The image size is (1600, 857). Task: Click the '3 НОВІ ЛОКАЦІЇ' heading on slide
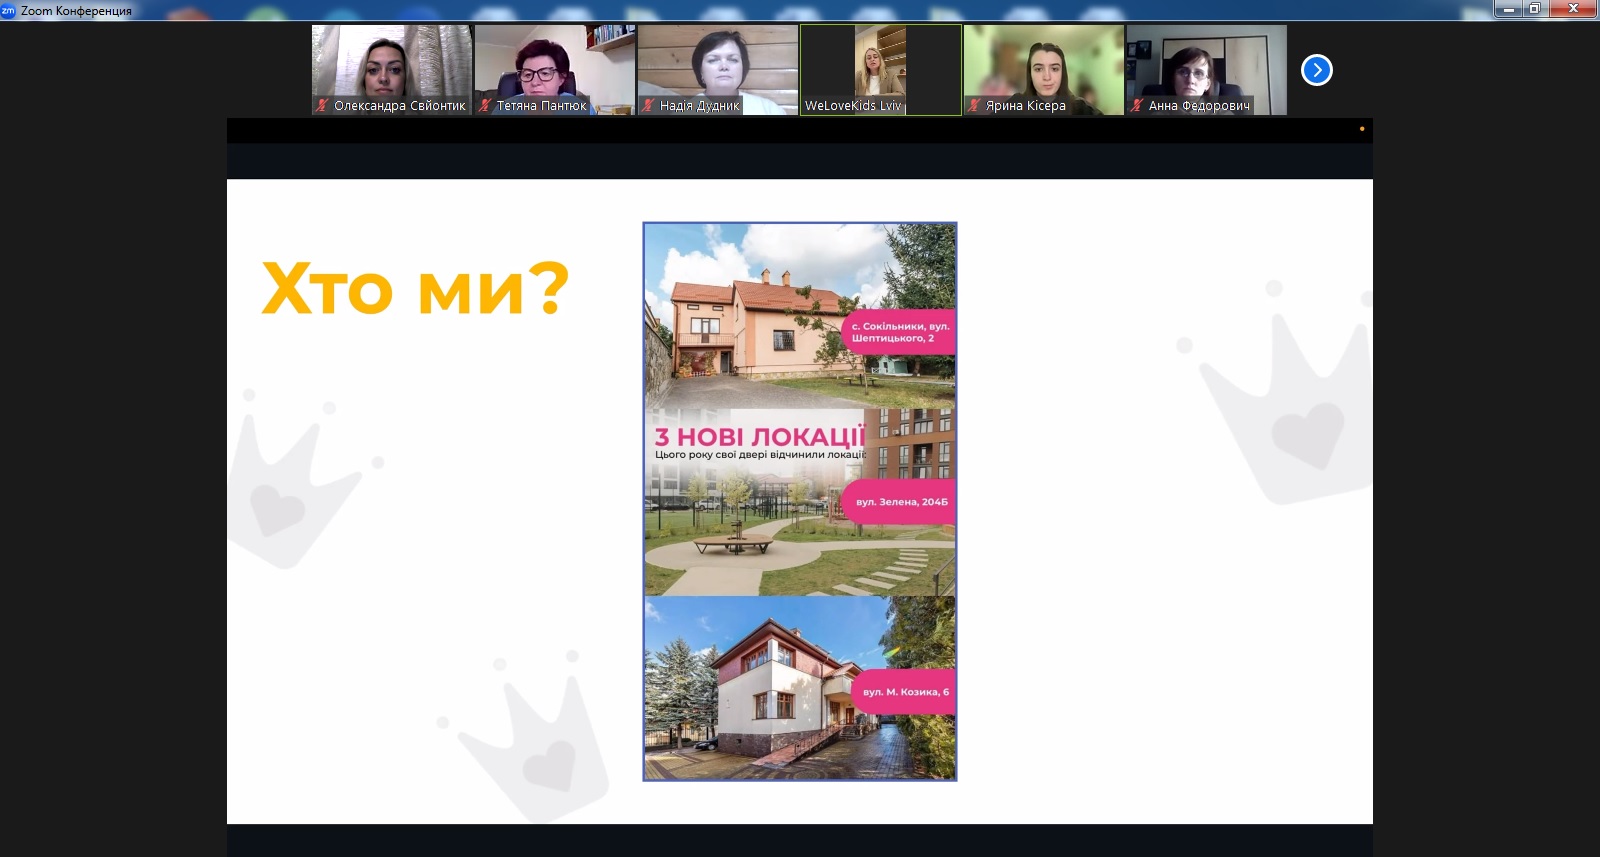[758, 437]
